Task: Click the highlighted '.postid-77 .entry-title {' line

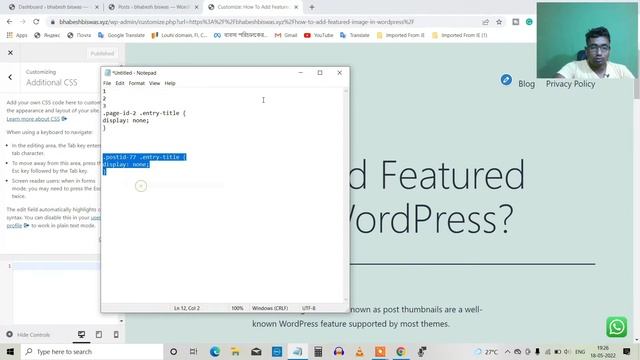Action: (x=144, y=157)
